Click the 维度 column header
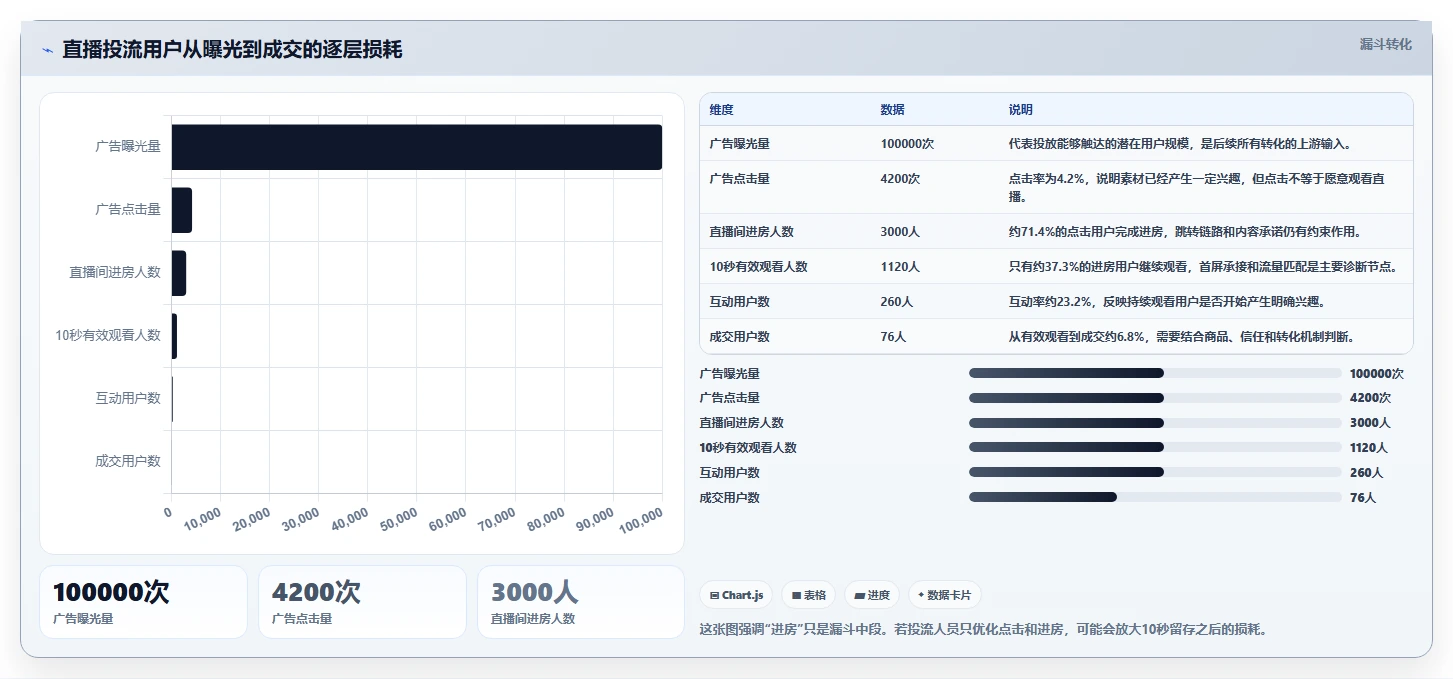 tap(721, 110)
